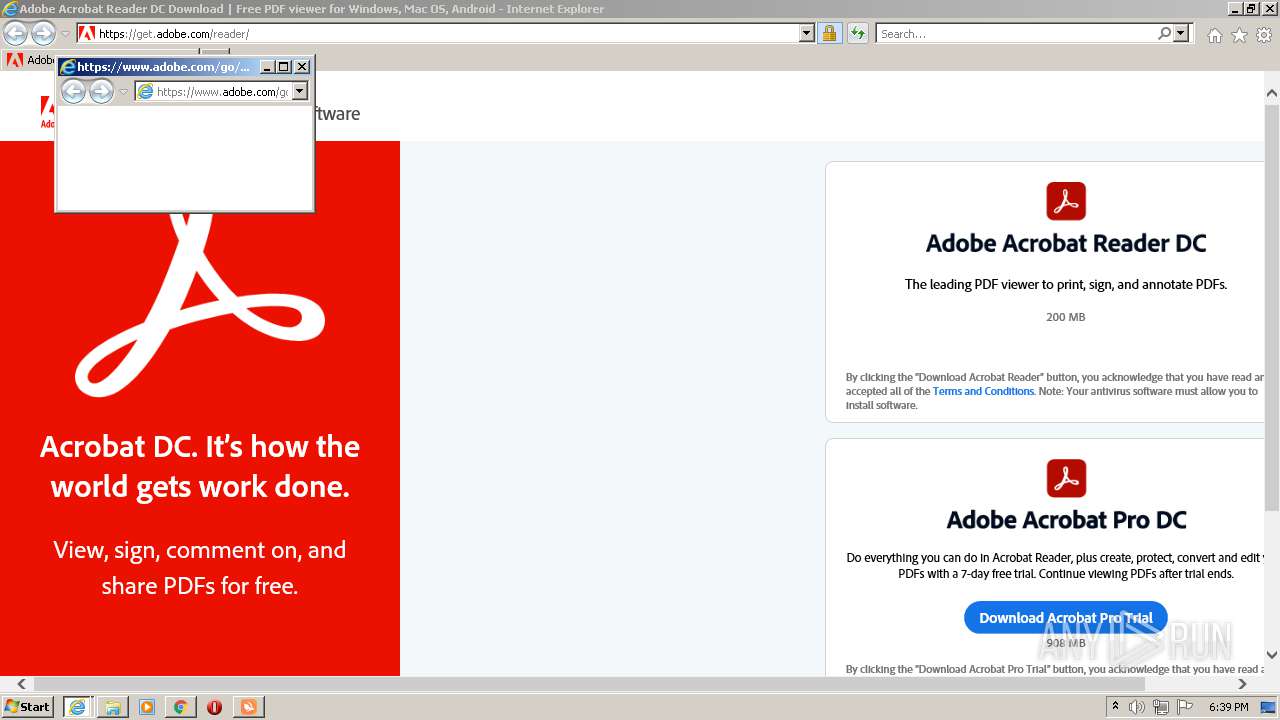
Task: Open the media player taskbar icon
Action: click(146, 707)
